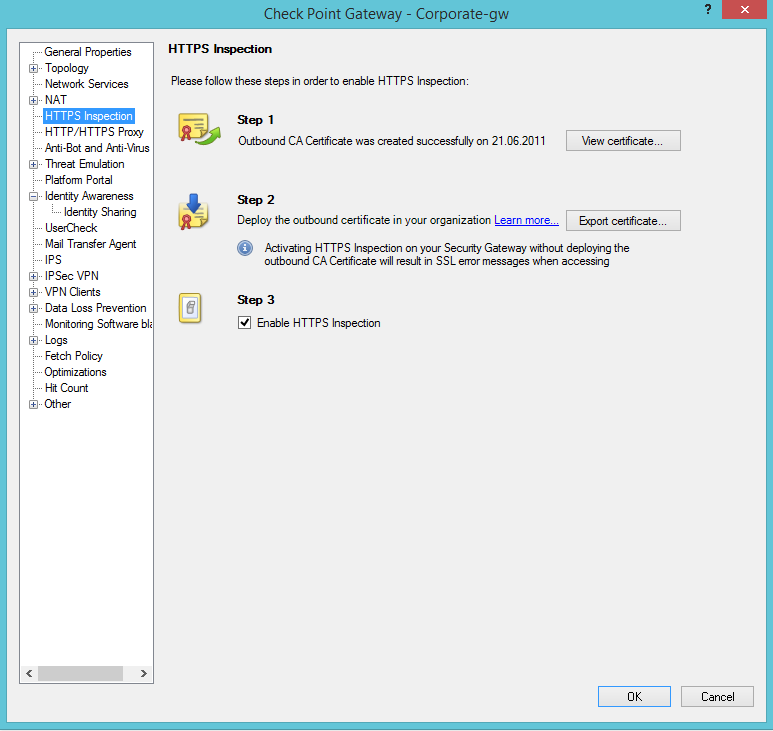This screenshot has width=773, height=731.
Task: Select Platform Portal in the tree
Action: 79,180
